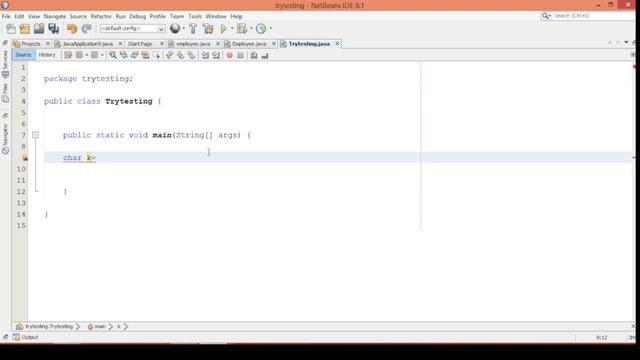Run project with green play icon
Image resolution: width=640 pixels, height=360 pixels.
[x=223, y=29]
